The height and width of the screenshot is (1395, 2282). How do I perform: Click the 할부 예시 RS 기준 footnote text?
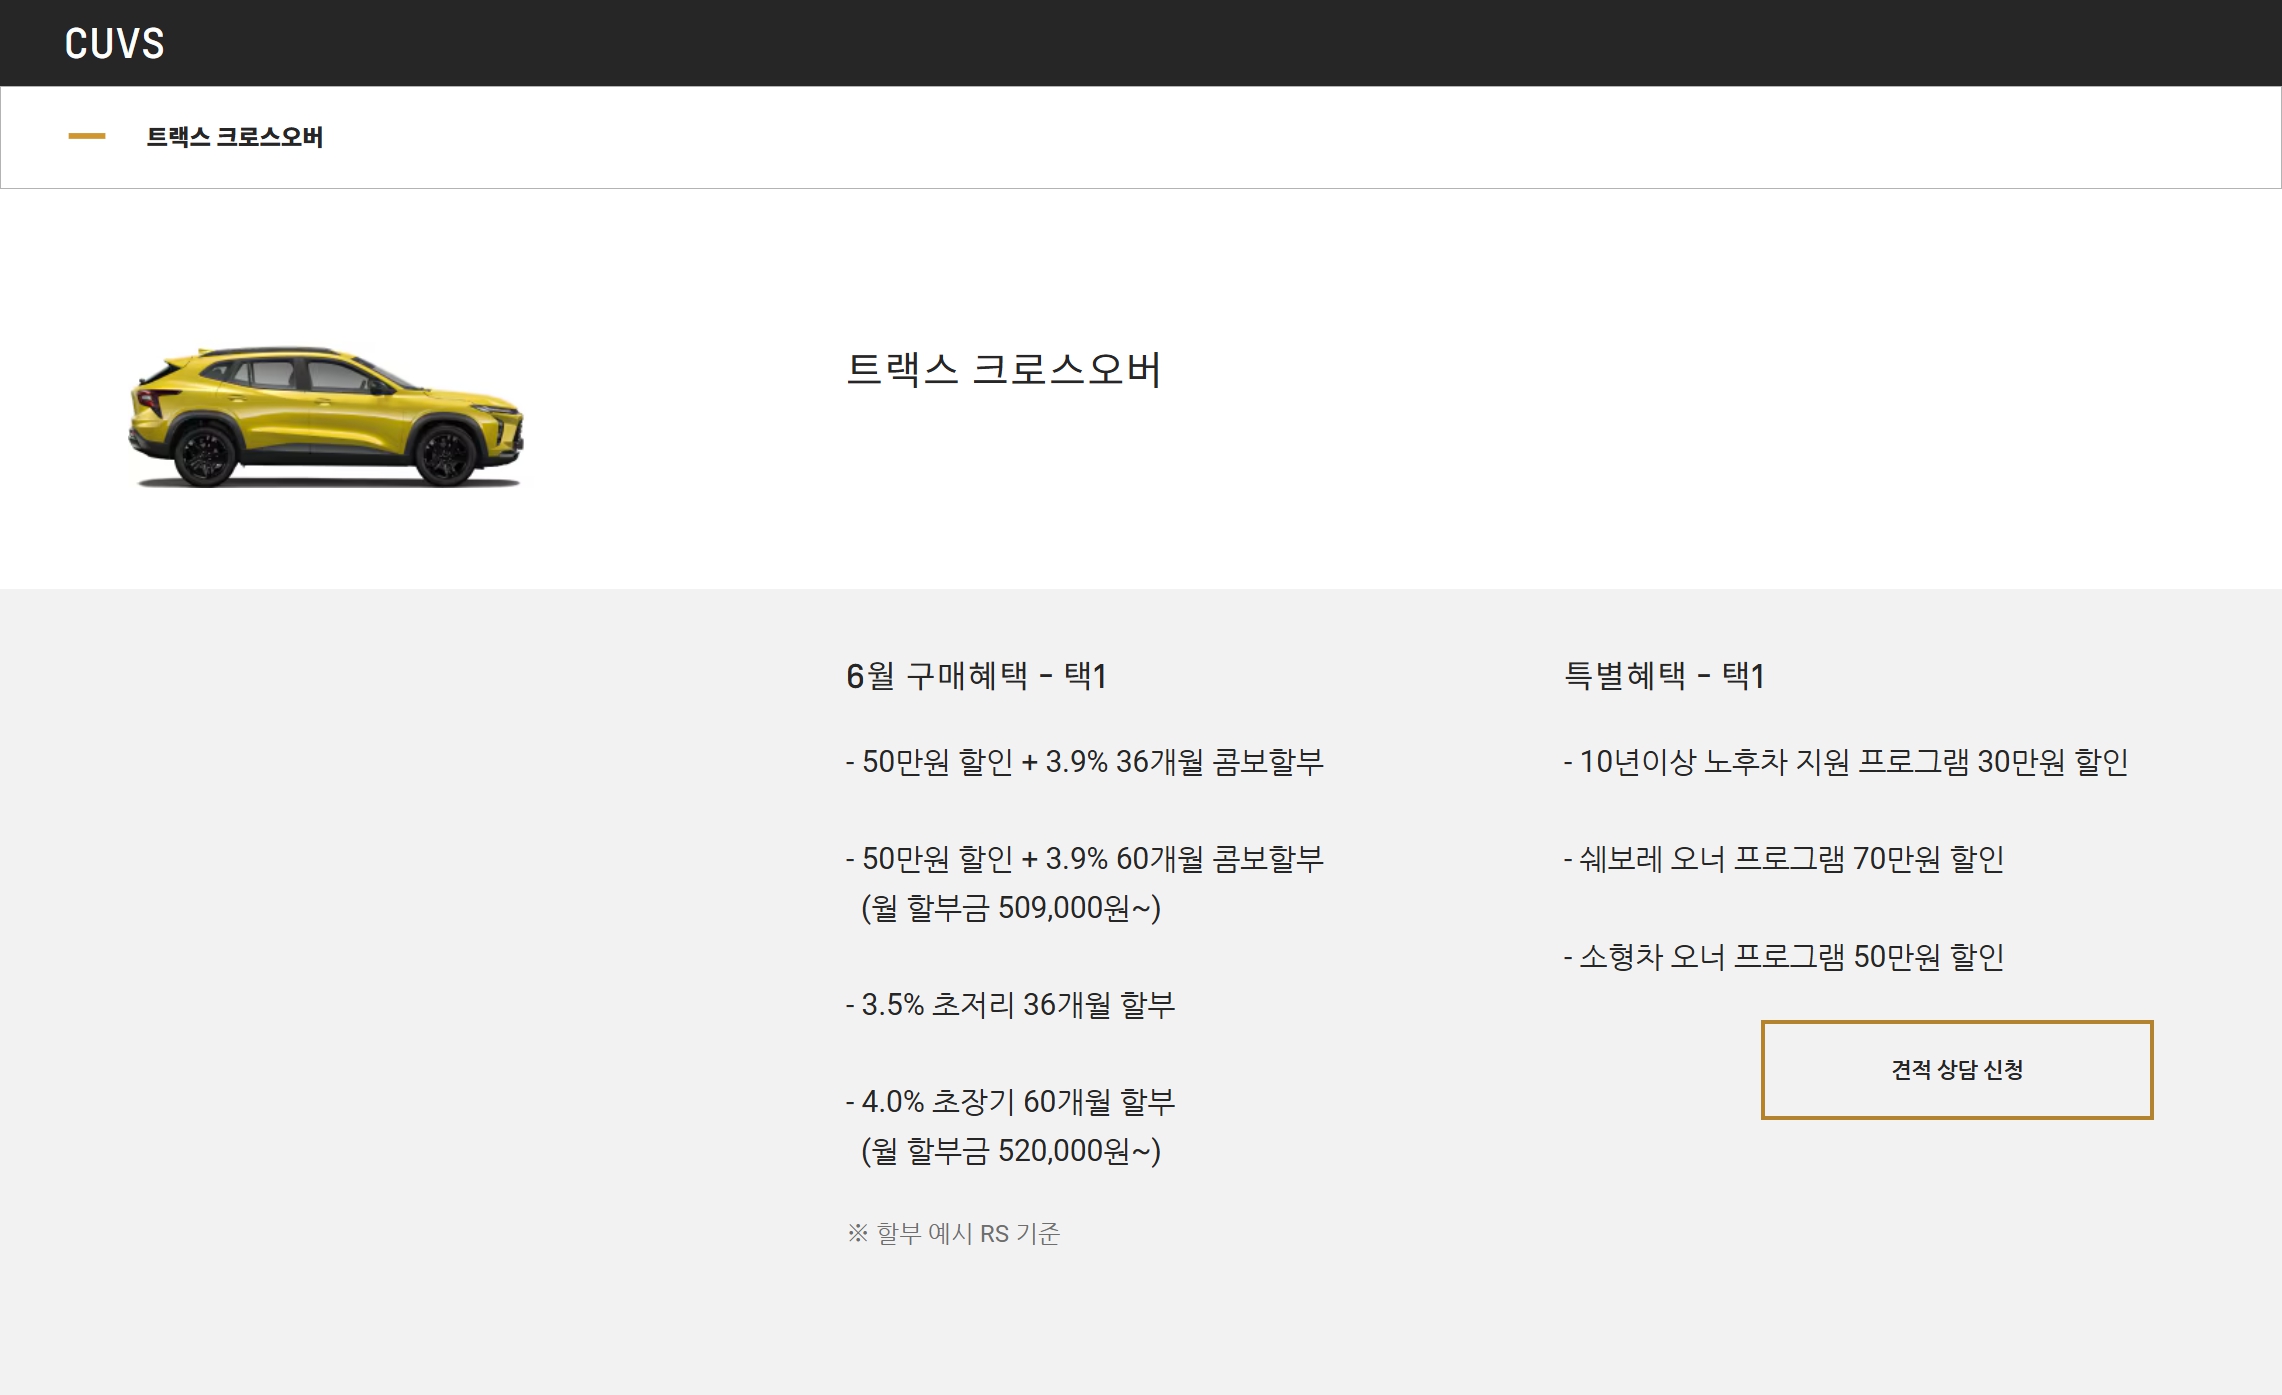pyautogui.click(x=968, y=1234)
